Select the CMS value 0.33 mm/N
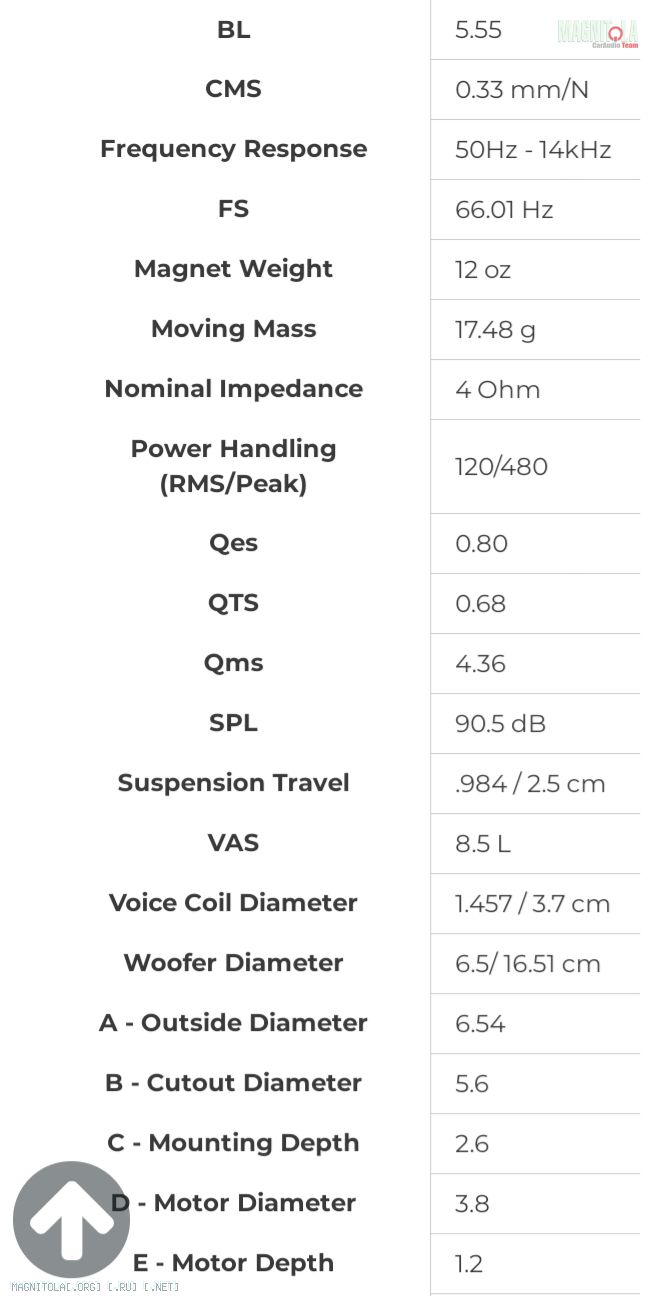This screenshot has height=1296, width=658. click(x=522, y=90)
